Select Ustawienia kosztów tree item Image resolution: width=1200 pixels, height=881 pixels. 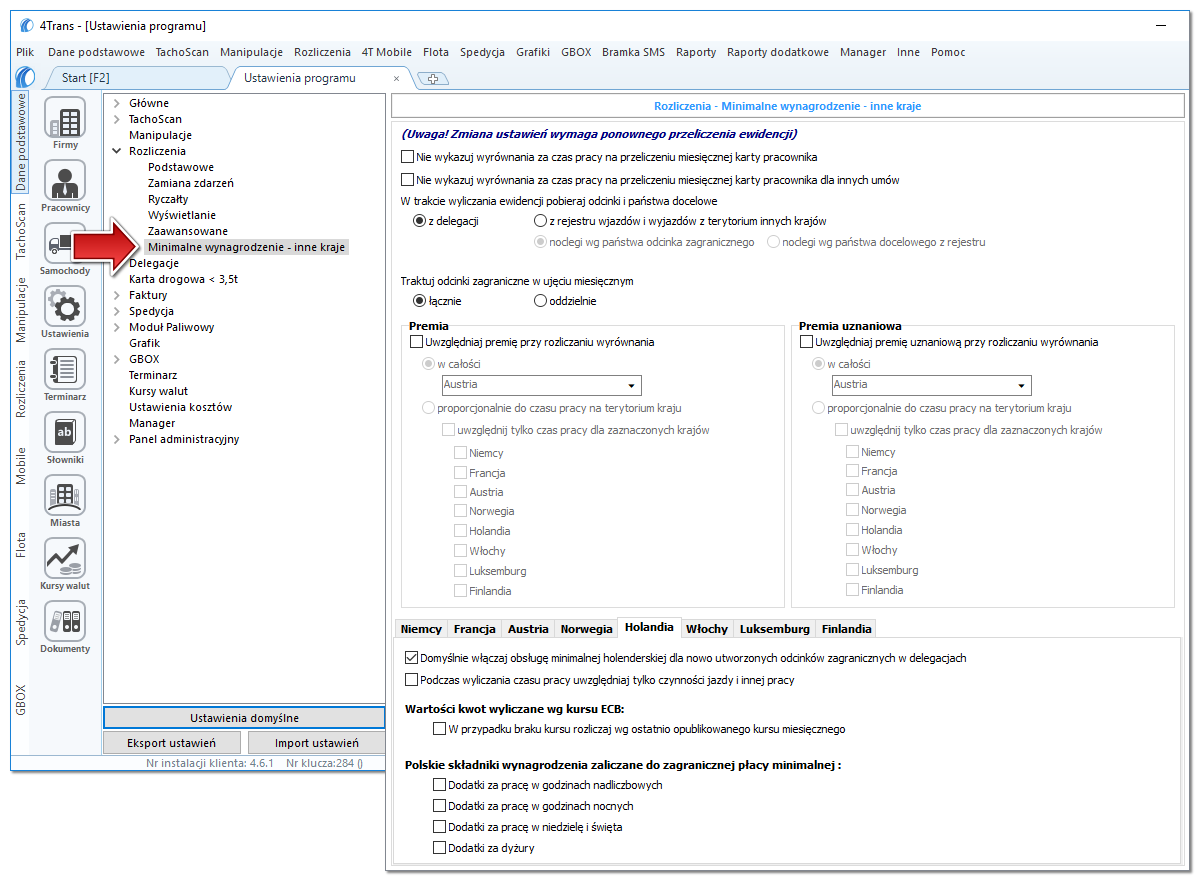pos(180,407)
